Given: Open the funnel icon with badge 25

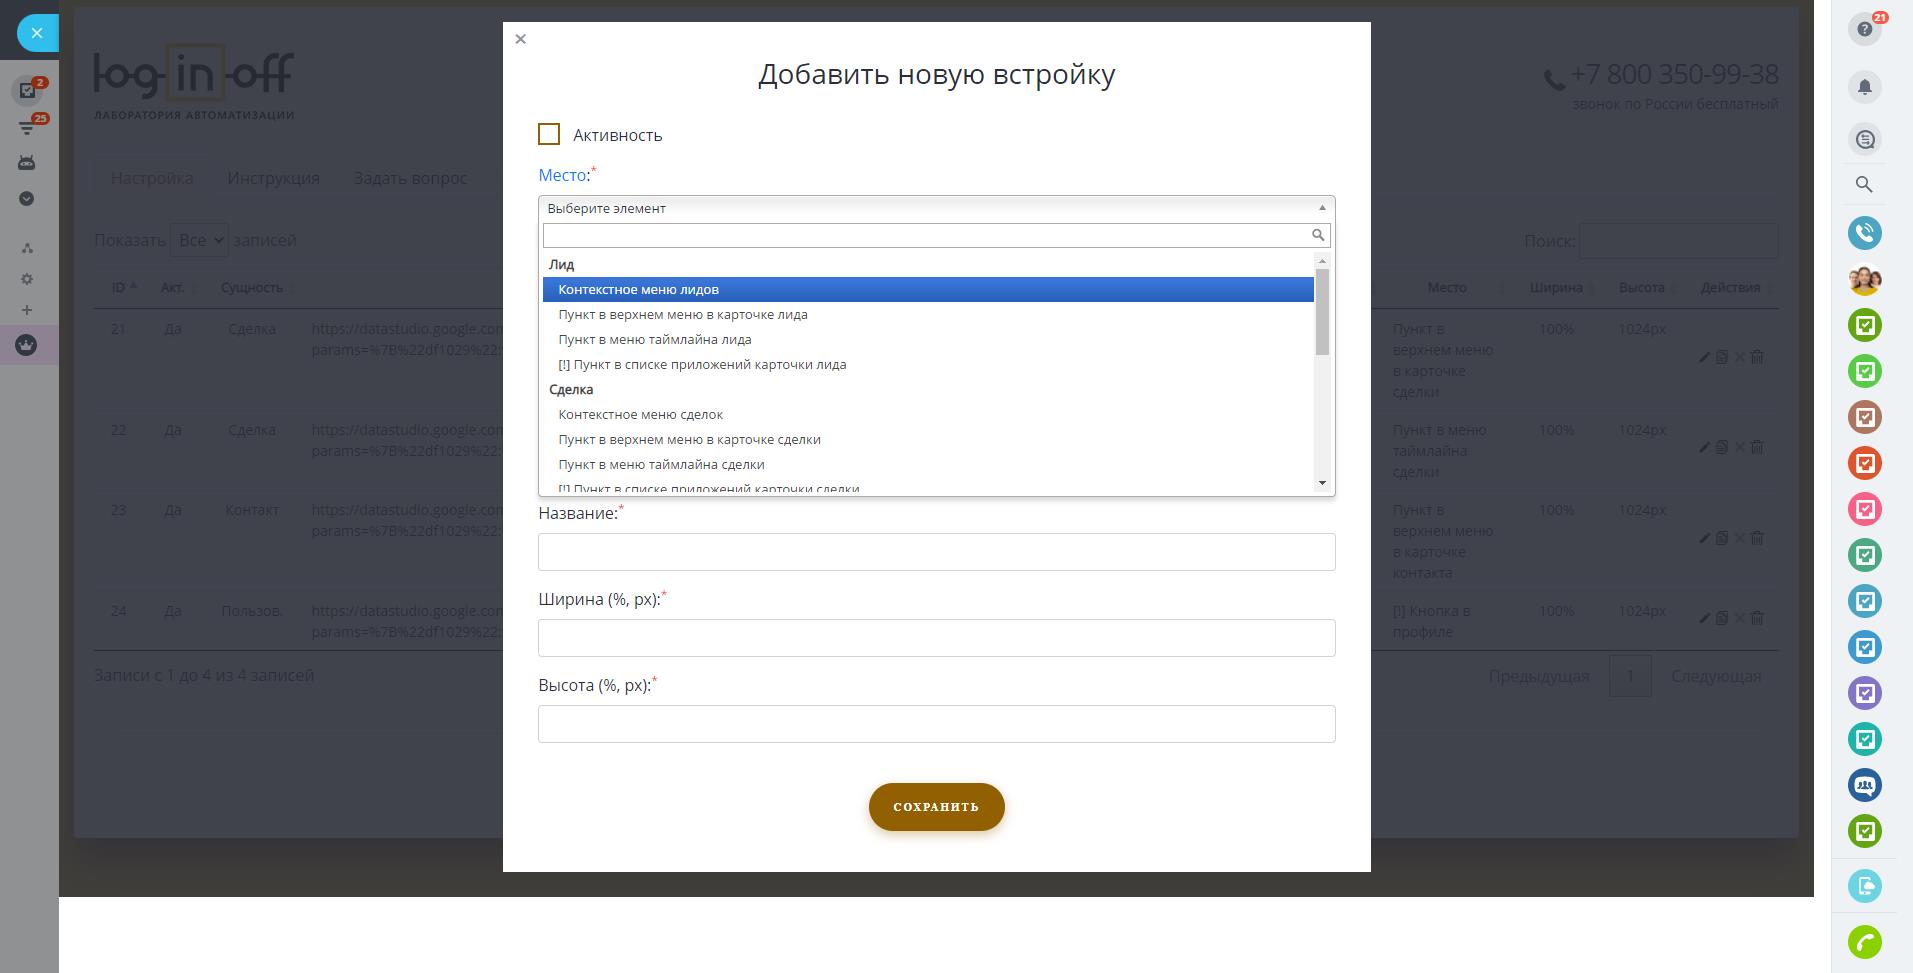Looking at the screenshot, I should pos(28,127).
